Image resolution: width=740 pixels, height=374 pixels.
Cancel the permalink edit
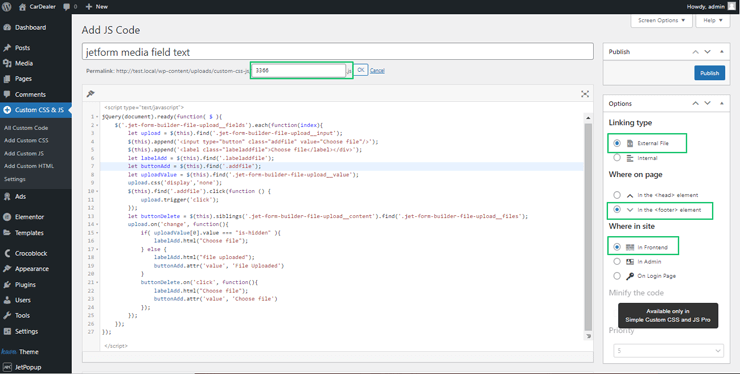377,70
